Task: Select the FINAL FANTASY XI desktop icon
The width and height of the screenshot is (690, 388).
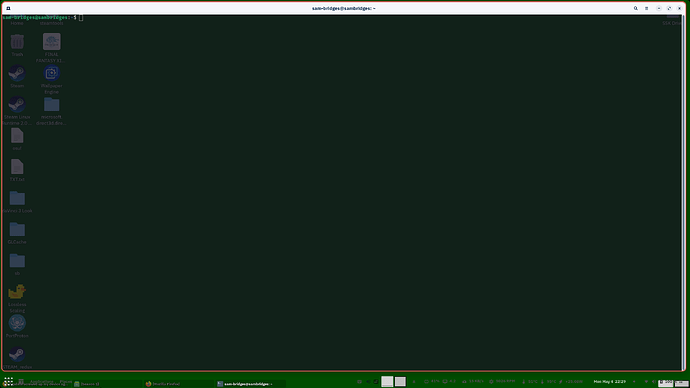Action: (51, 48)
